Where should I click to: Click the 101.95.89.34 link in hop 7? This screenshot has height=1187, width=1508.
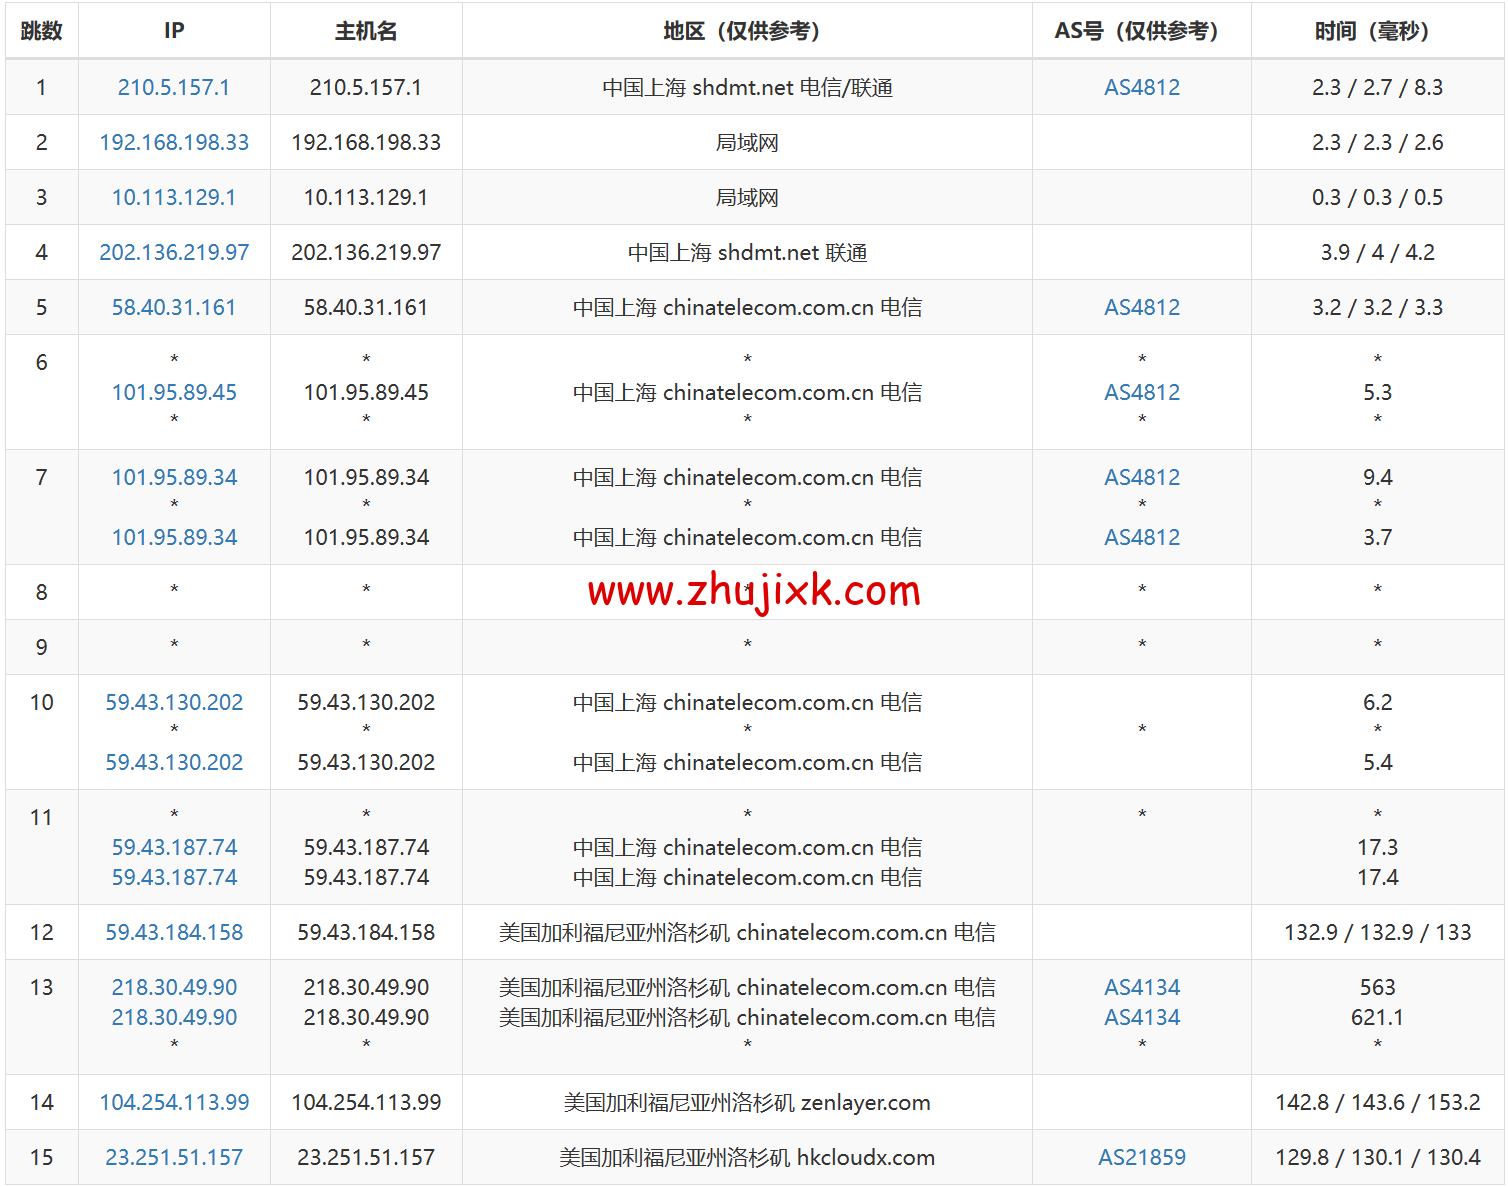click(x=173, y=477)
